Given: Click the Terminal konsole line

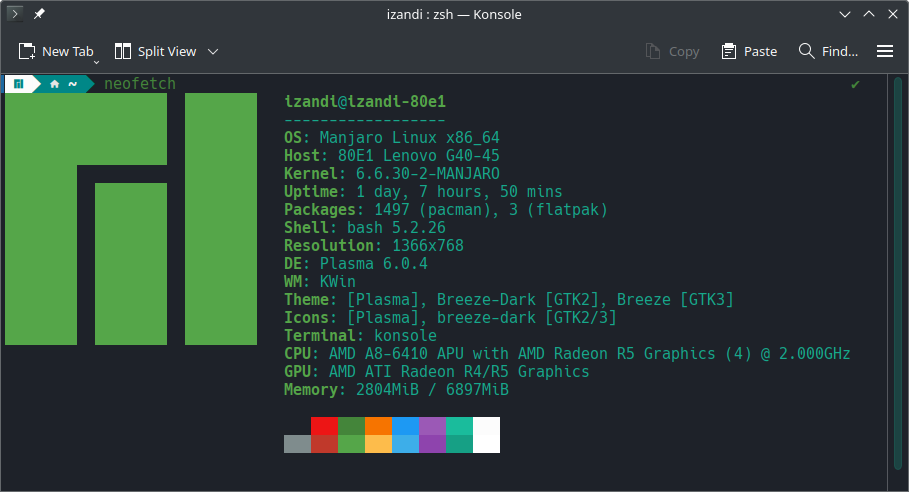Looking at the screenshot, I should pos(360,336).
